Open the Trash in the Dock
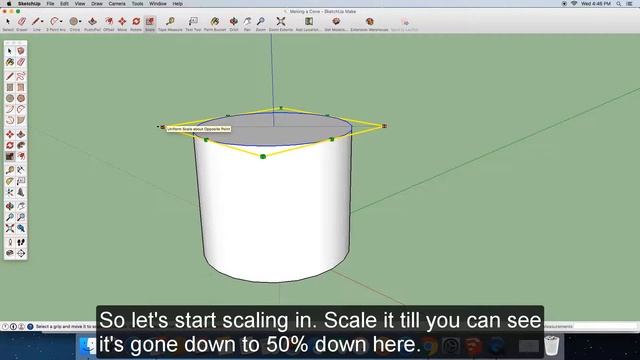640x360 pixels. pos(551,345)
